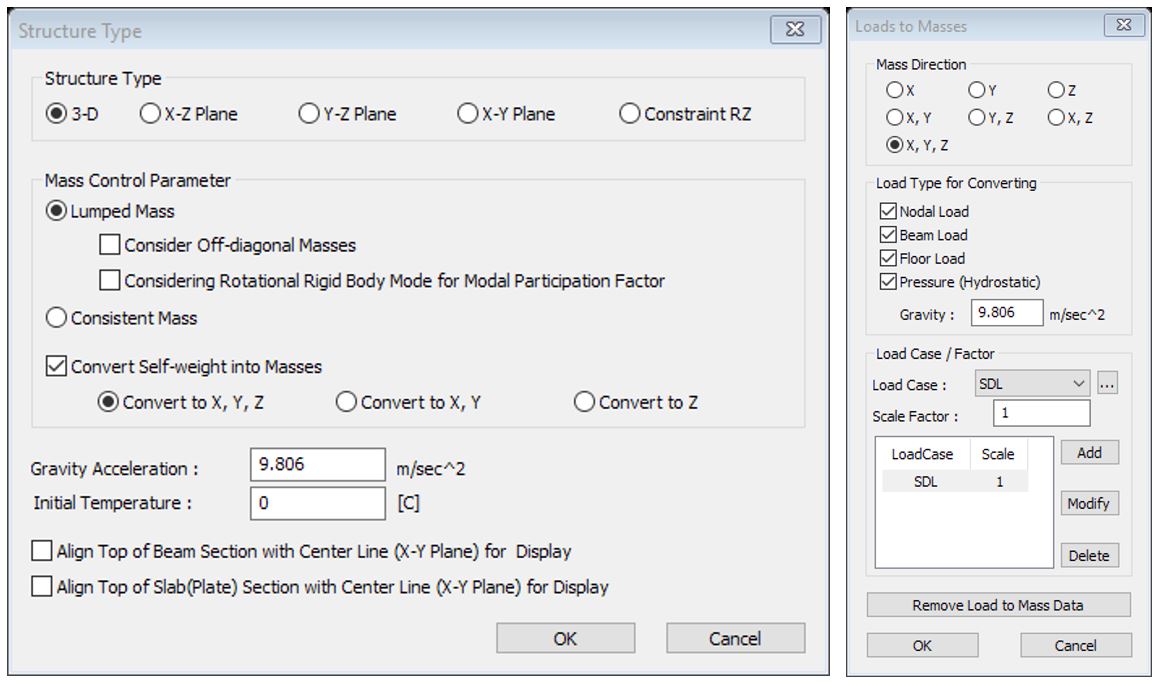Enable Align Top of Slab(Plate) Section checkbox
The width and height of the screenshot is (1159, 685).
(x=42, y=587)
